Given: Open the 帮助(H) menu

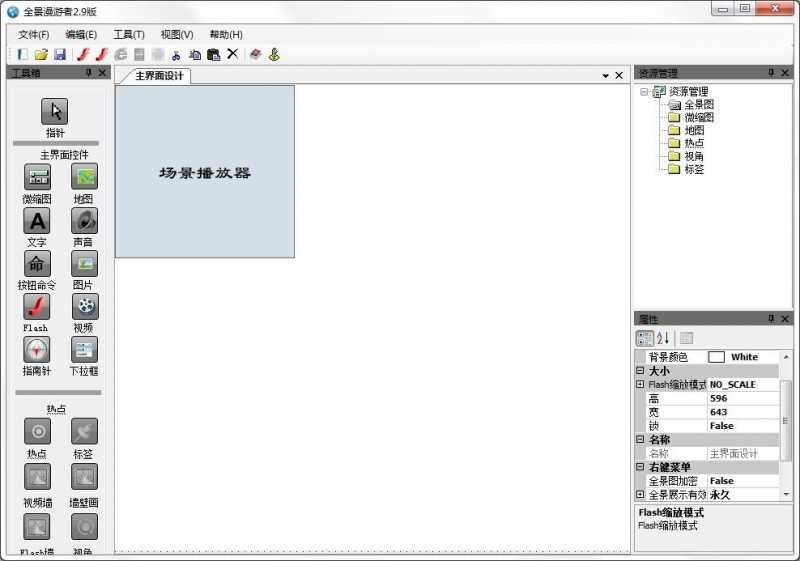Looking at the screenshot, I should 226,35.
